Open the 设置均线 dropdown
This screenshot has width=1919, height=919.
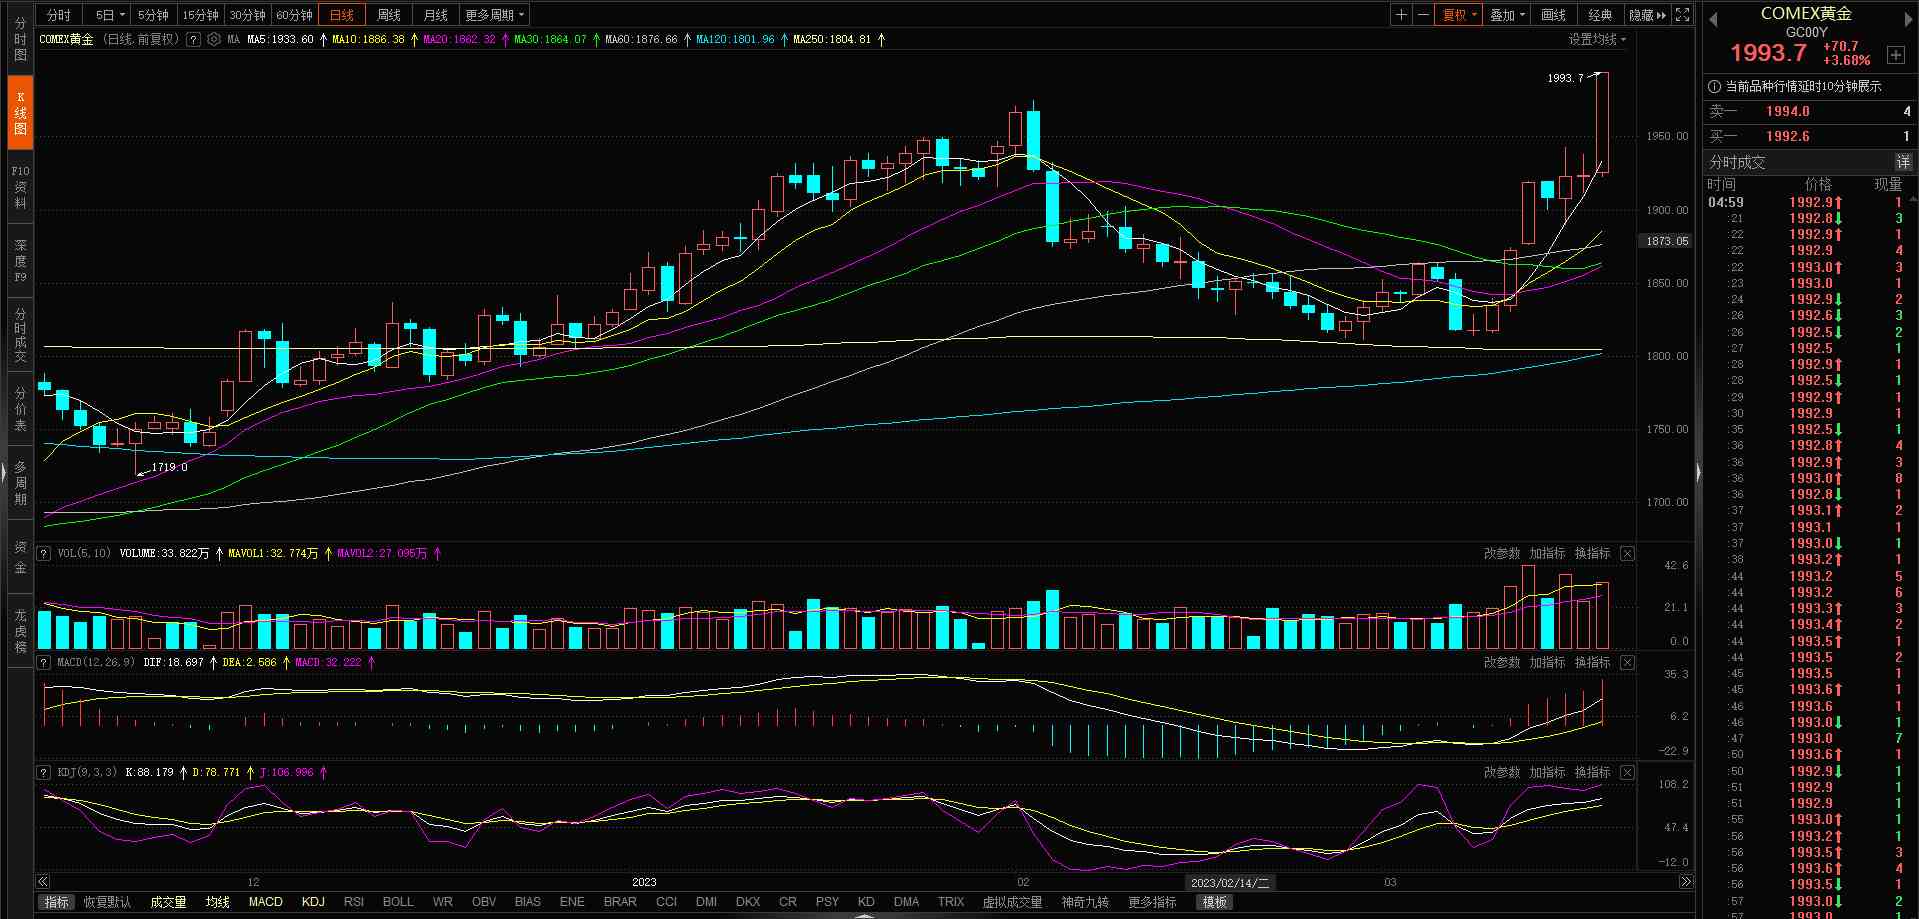tap(1596, 40)
